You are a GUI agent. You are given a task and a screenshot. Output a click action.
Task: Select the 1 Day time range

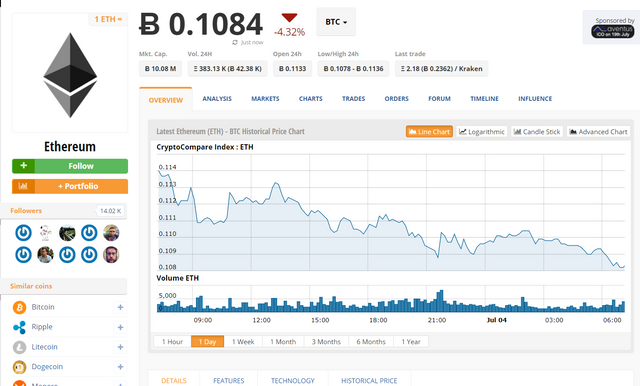click(x=207, y=342)
